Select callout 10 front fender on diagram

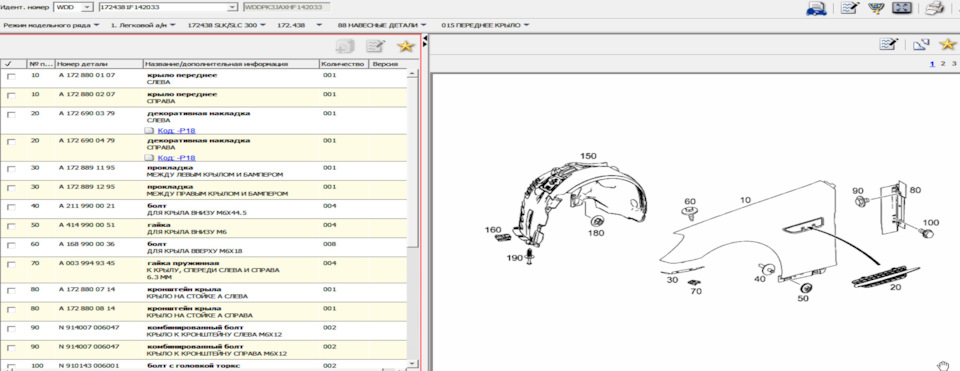[x=744, y=200]
